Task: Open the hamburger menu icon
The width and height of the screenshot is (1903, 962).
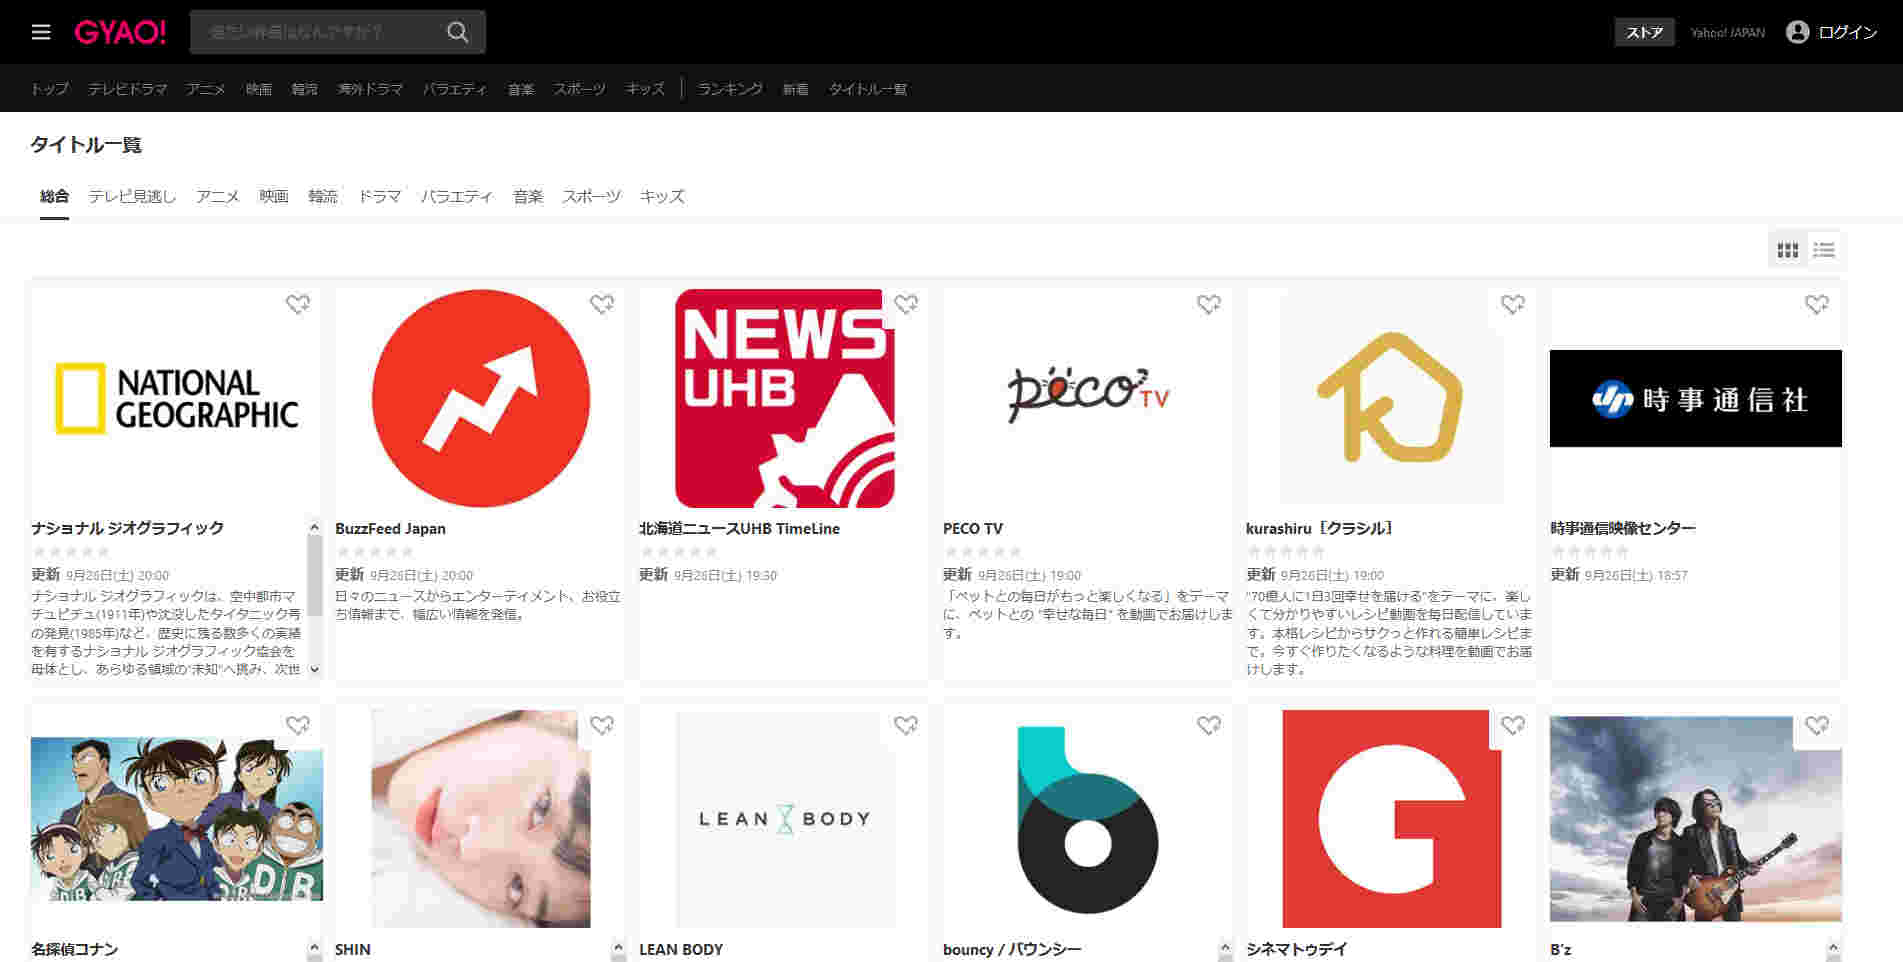Action: point(41,32)
